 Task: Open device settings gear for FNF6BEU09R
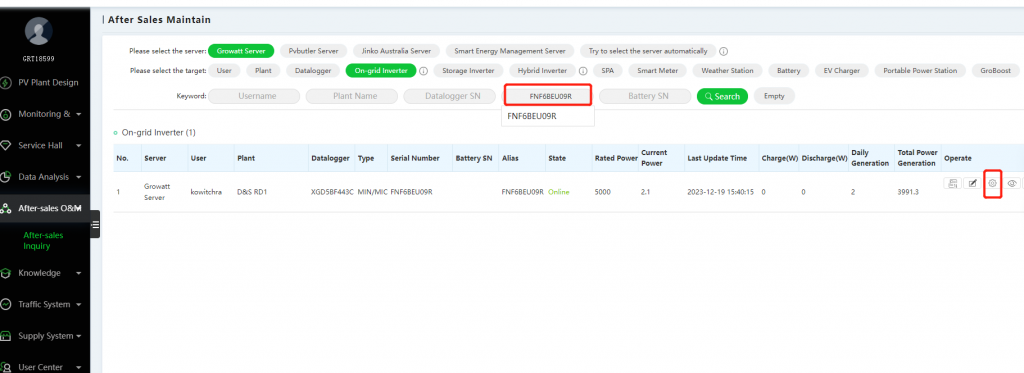[x=992, y=184]
